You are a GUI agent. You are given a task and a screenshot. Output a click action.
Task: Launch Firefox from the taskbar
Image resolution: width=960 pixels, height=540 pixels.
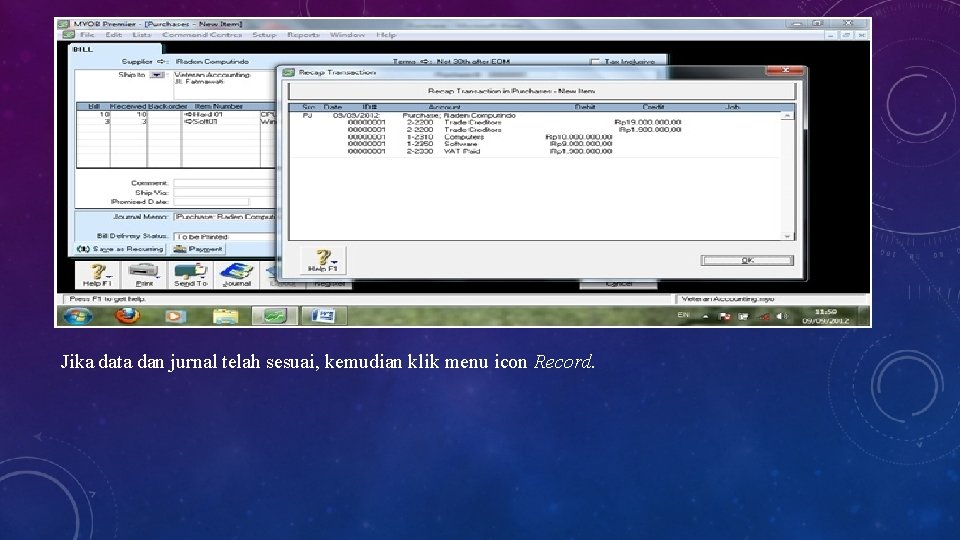[x=127, y=316]
